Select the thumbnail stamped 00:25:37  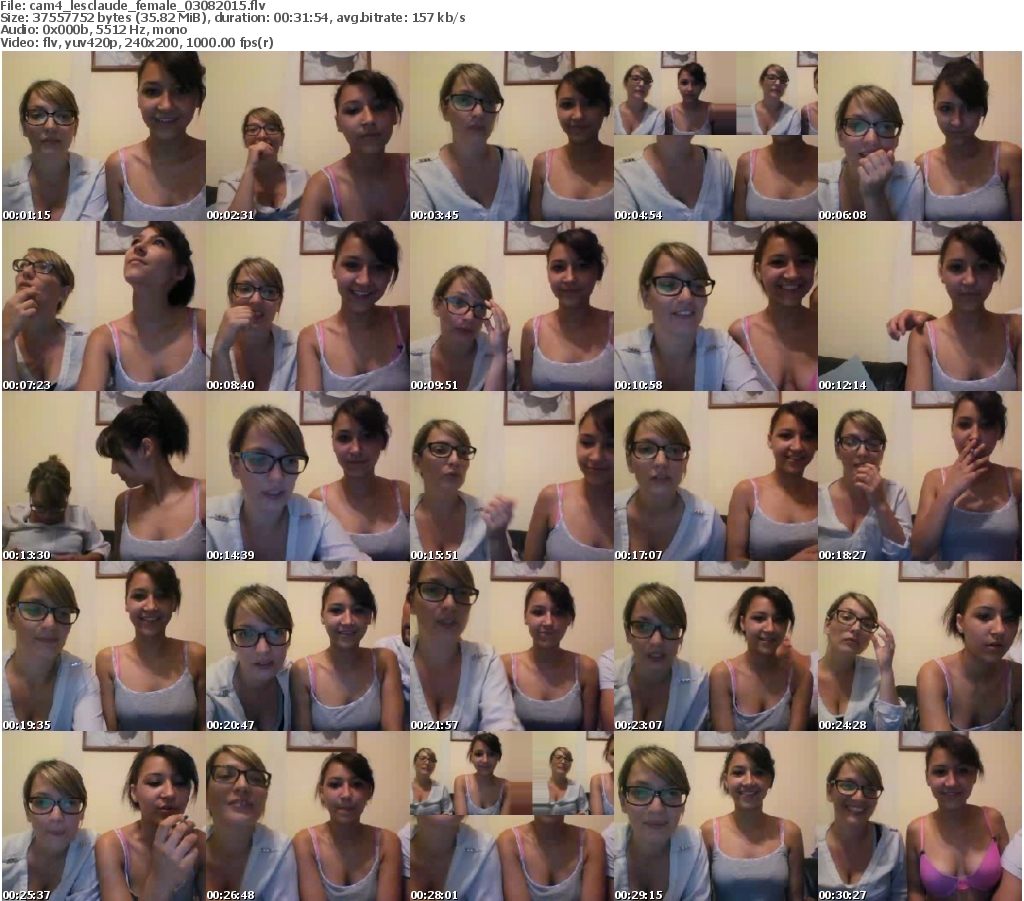point(104,816)
